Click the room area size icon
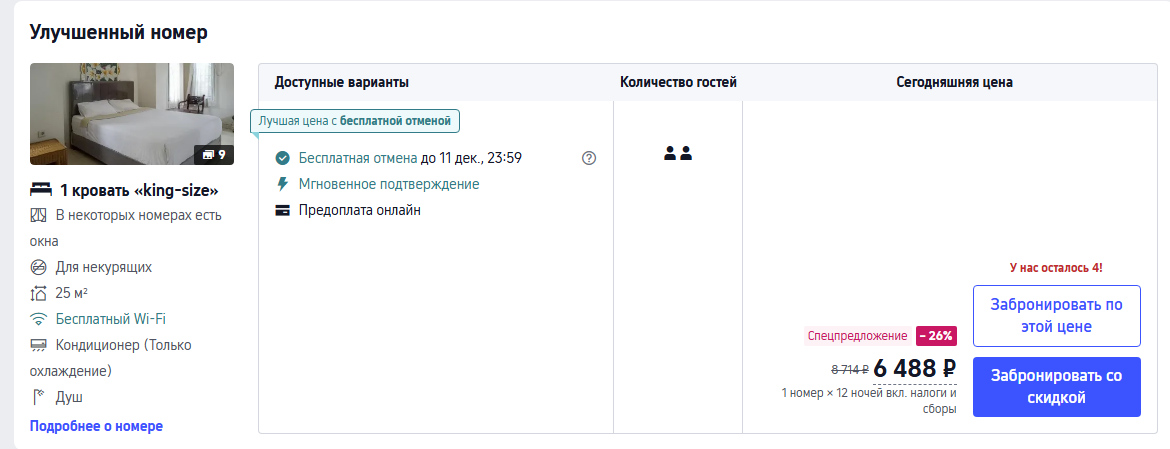Screen dimensions: 1170x449 click(39, 293)
